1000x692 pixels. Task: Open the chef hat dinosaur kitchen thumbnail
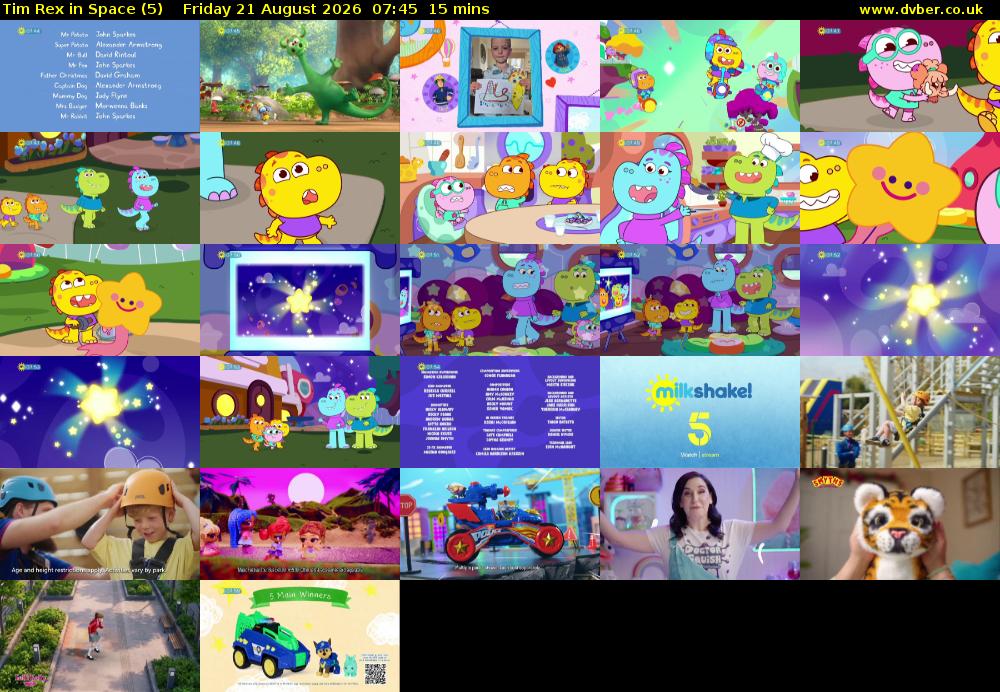click(700, 188)
